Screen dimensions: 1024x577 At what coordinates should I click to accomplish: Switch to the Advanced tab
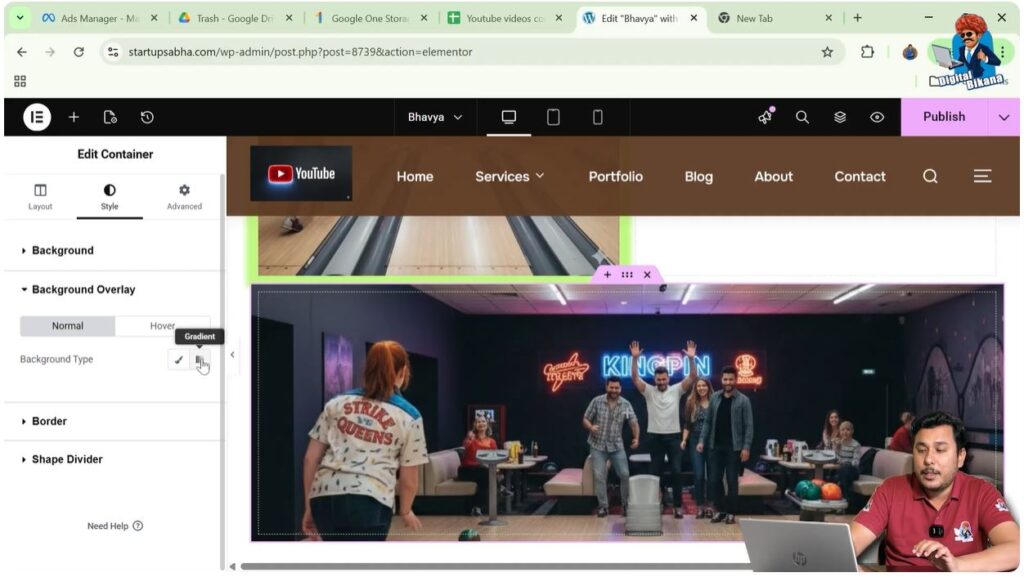tap(184, 196)
